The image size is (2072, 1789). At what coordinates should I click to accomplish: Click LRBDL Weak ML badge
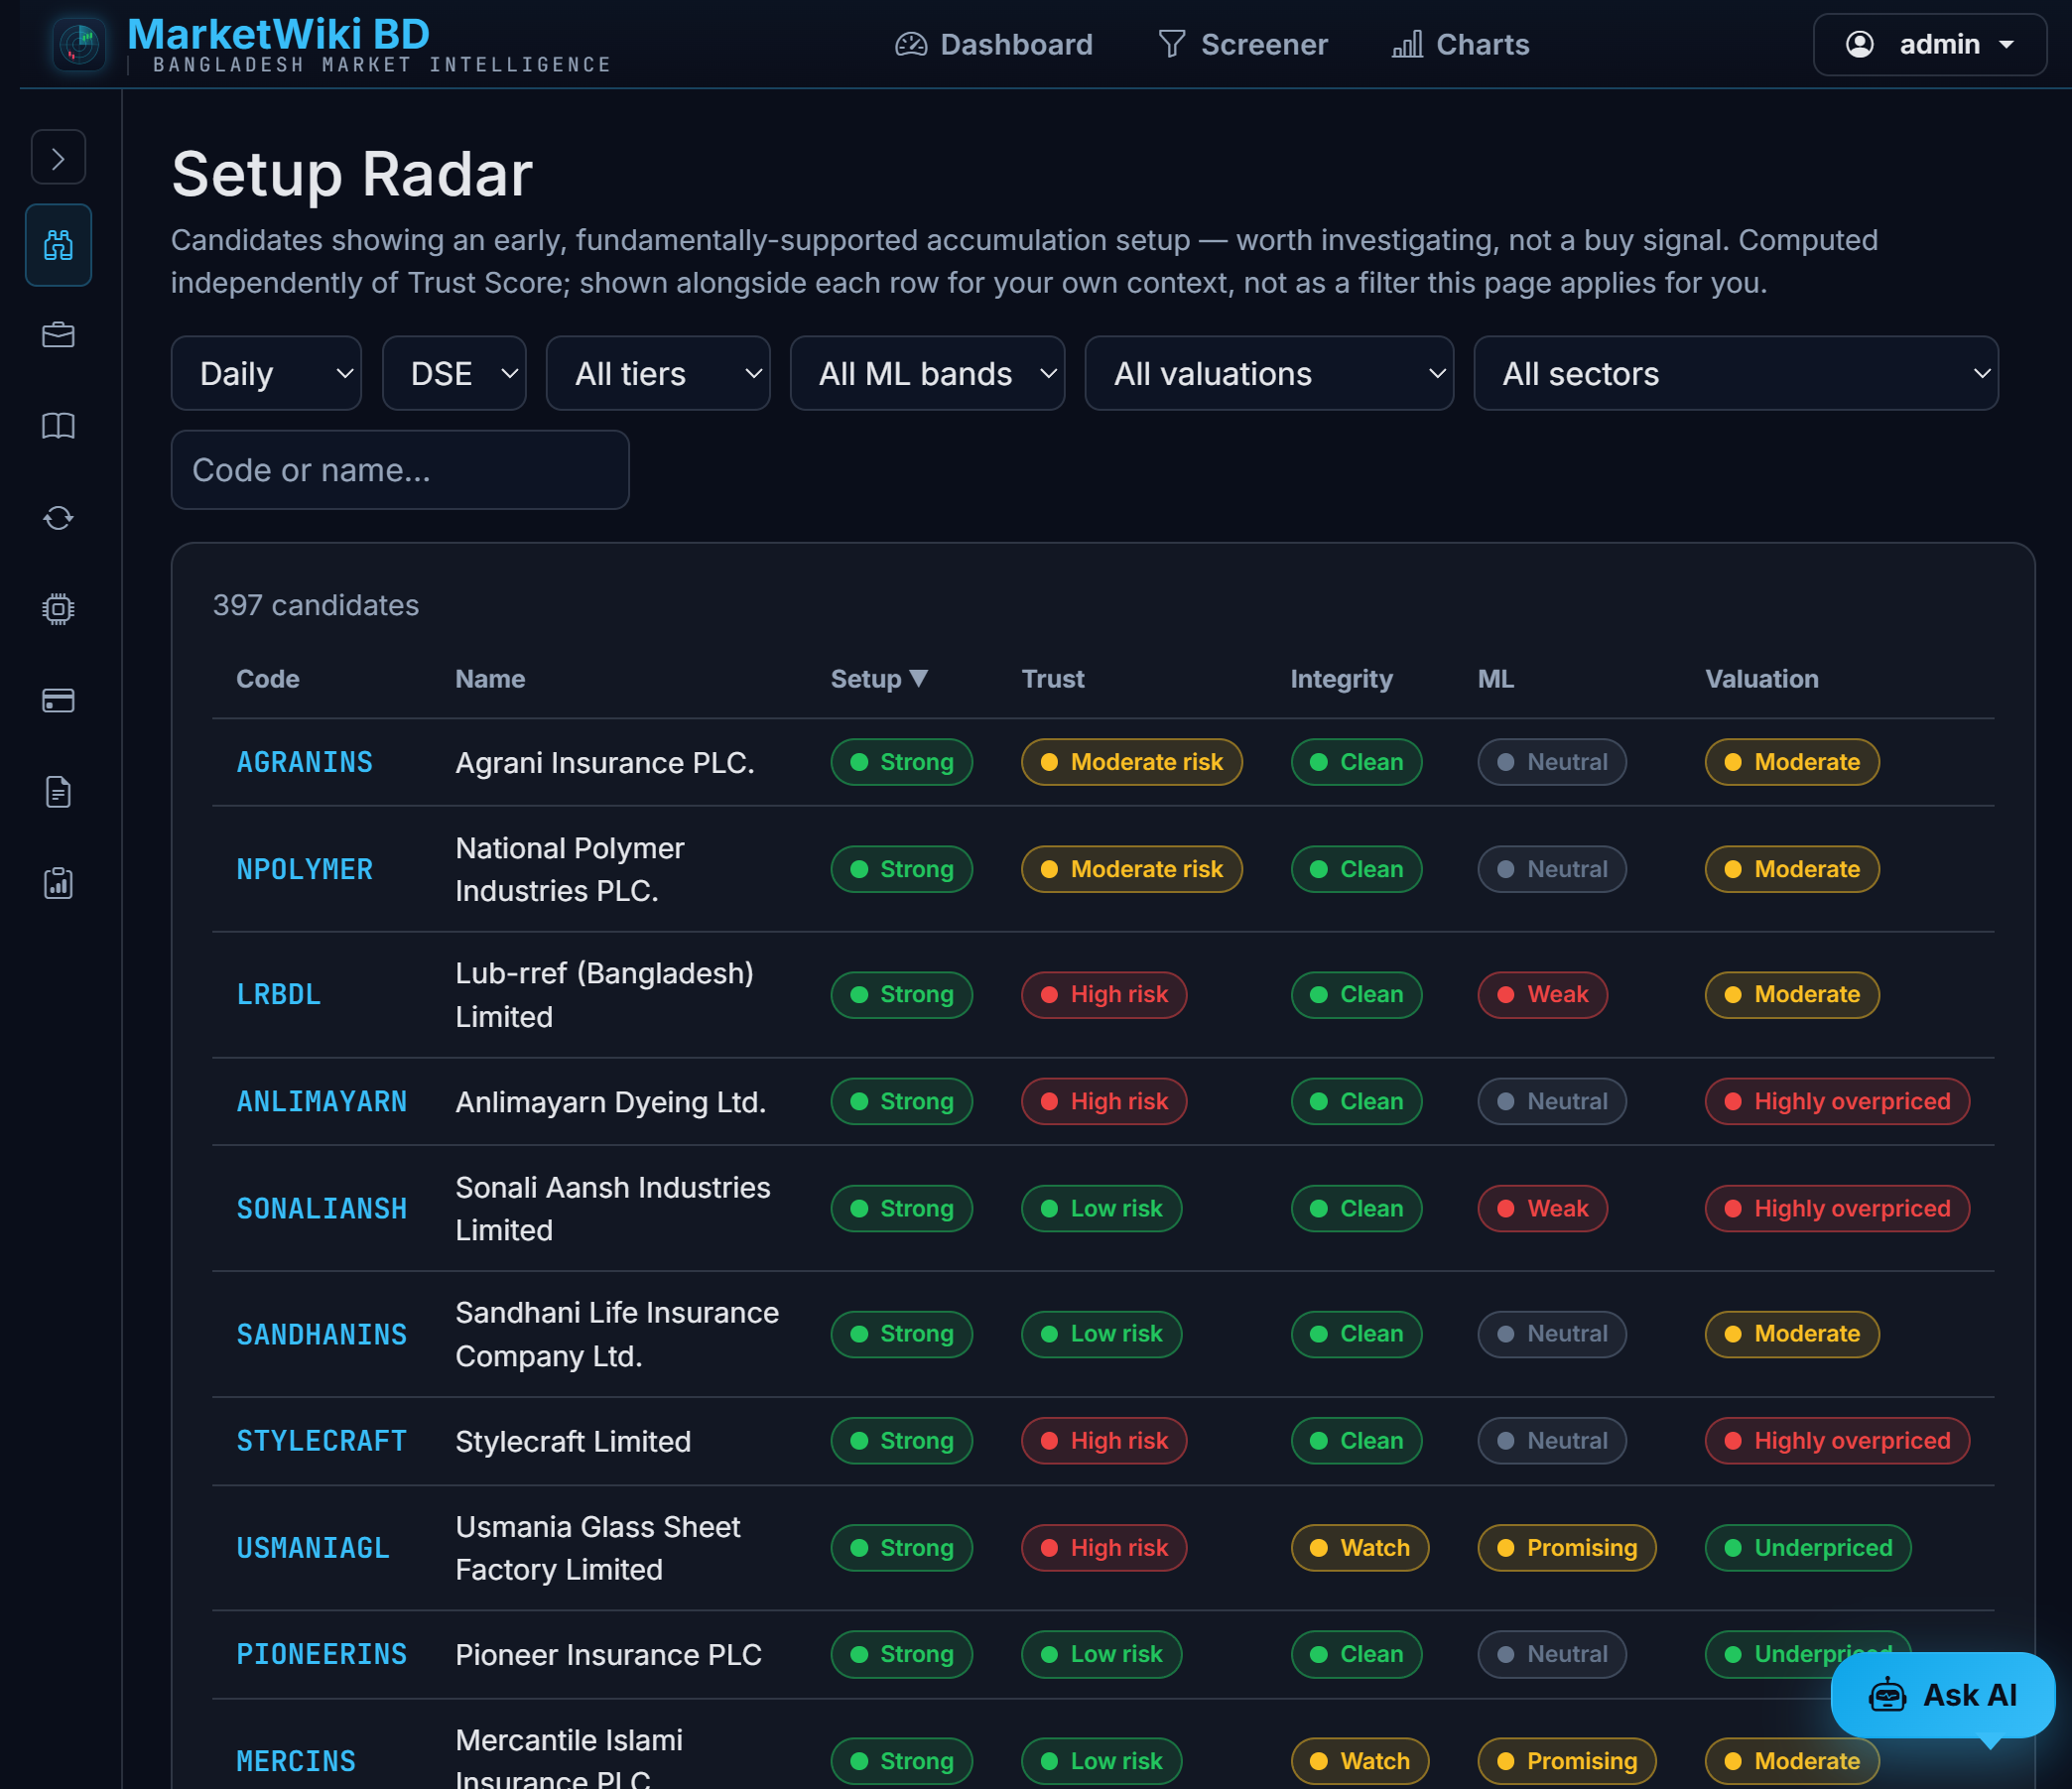[1542, 995]
